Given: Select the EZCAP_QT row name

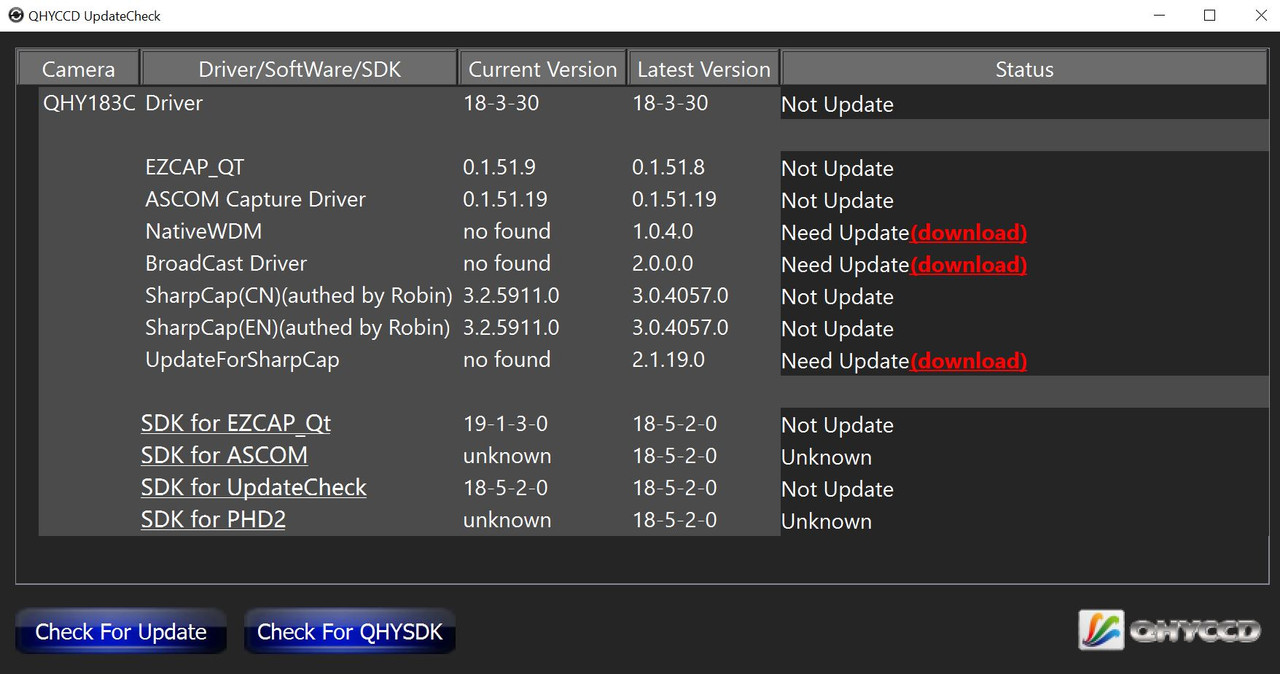Looking at the screenshot, I should coord(195,168).
